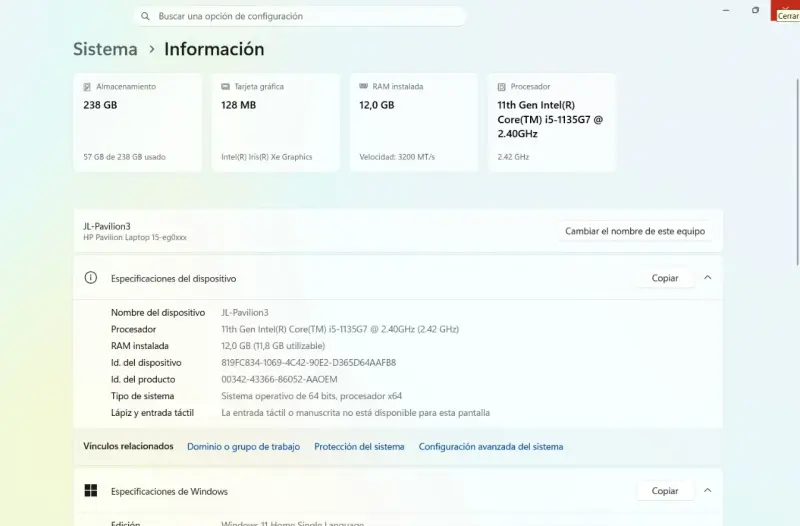Click the Tipo de sistema label

pos(142,396)
